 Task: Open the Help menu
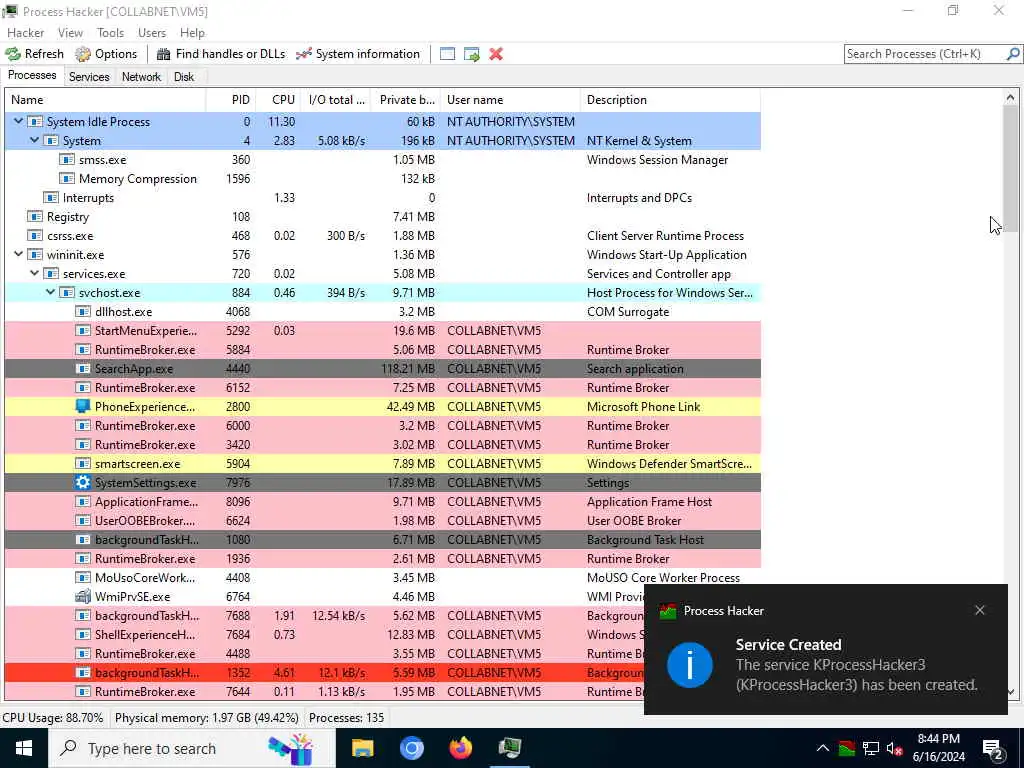(x=192, y=33)
